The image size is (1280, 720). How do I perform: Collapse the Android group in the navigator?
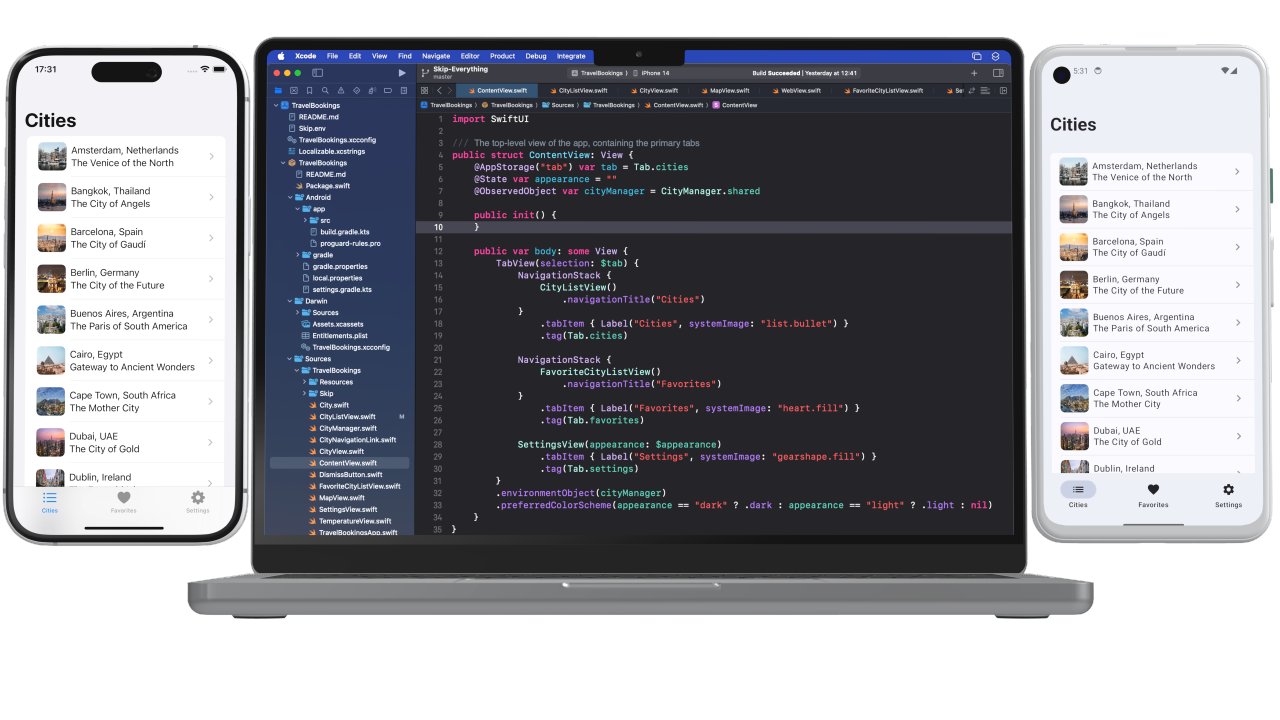pos(290,197)
